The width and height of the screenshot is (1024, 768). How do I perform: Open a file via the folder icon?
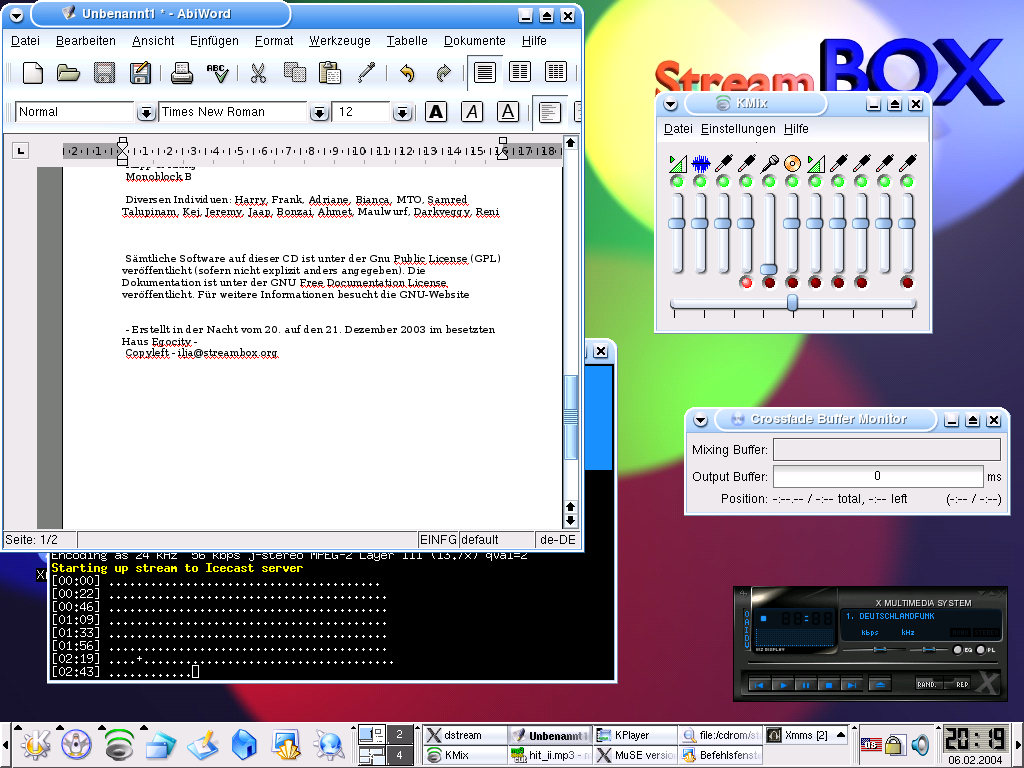point(68,72)
